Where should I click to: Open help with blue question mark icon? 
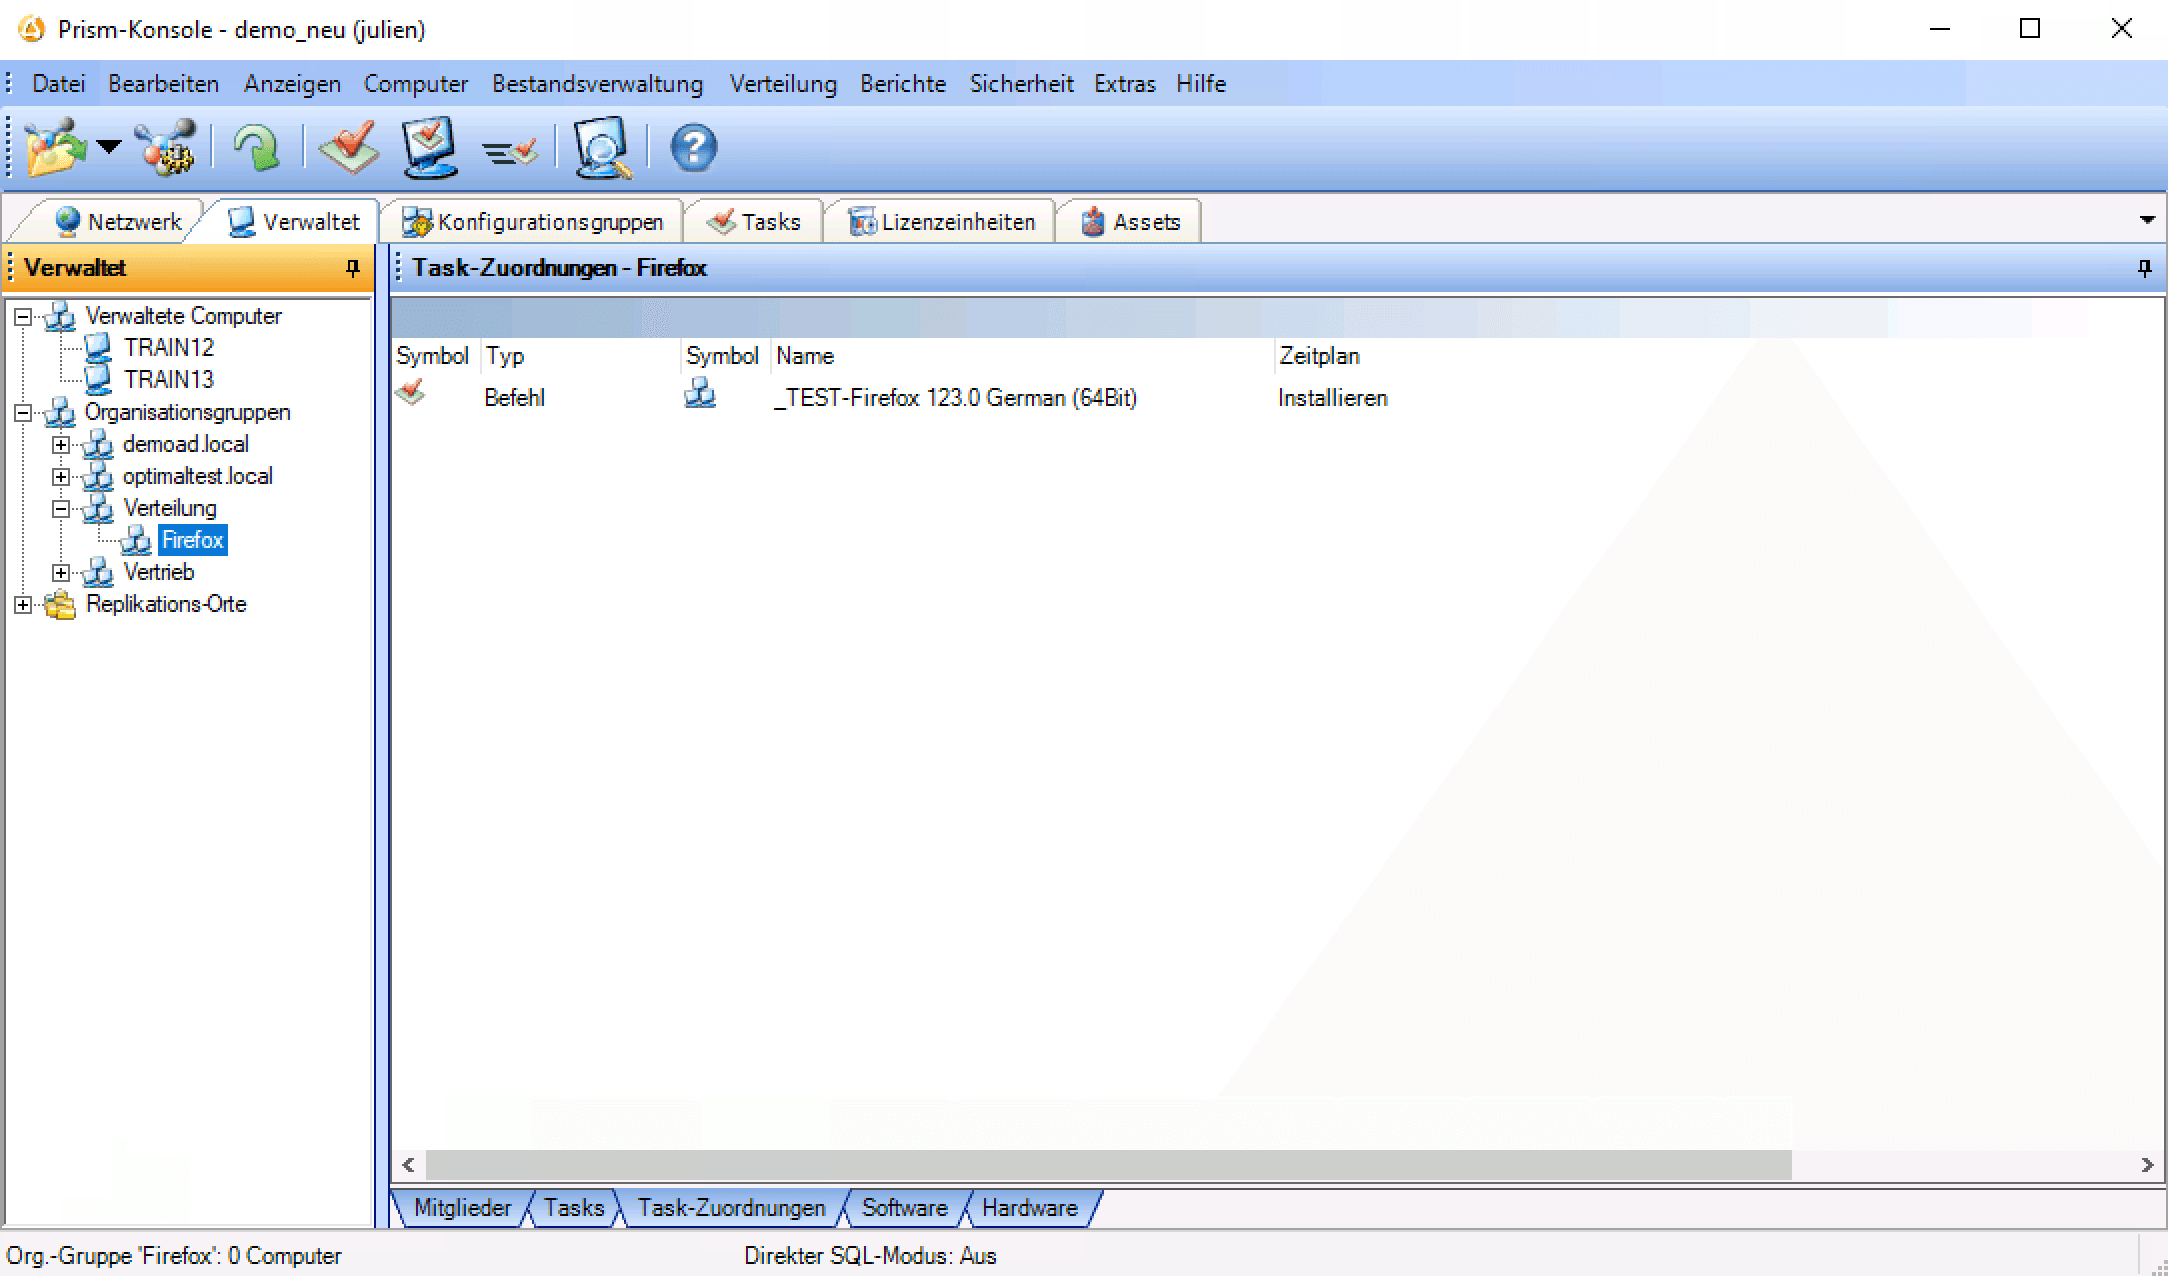point(693,148)
